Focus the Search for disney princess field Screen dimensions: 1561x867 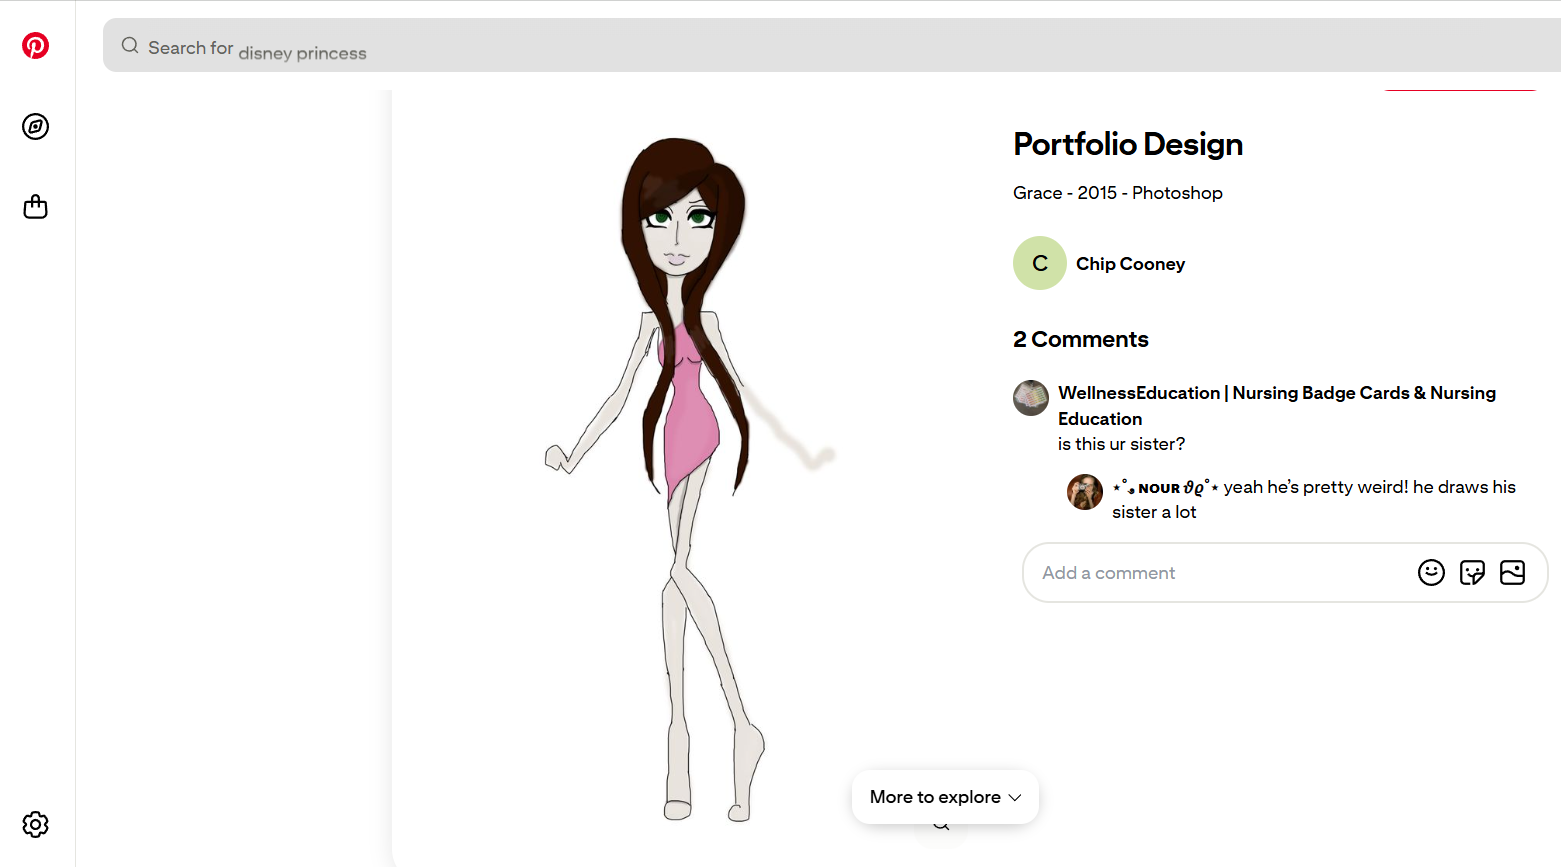pyautogui.click(x=832, y=46)
